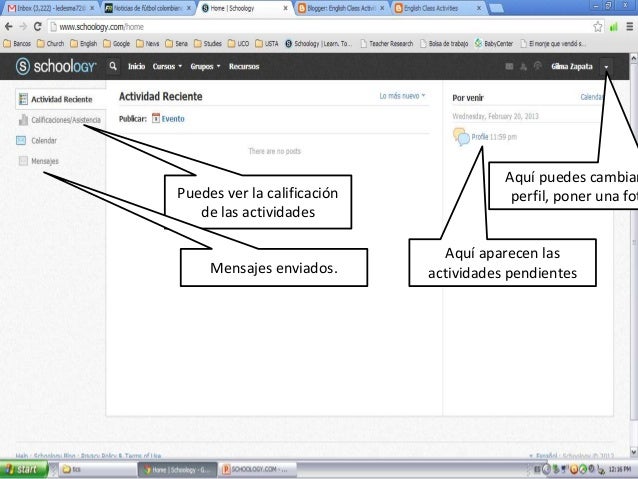Open the Bolsa de trabajo bookmark
Screen dimensions: 638x479
click(444, 44)
